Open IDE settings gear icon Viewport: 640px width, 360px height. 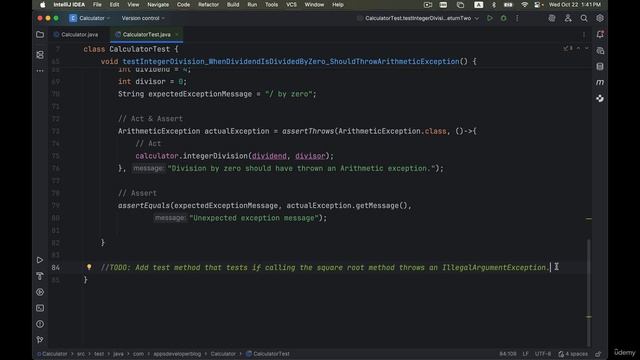[x=600, y=18]
